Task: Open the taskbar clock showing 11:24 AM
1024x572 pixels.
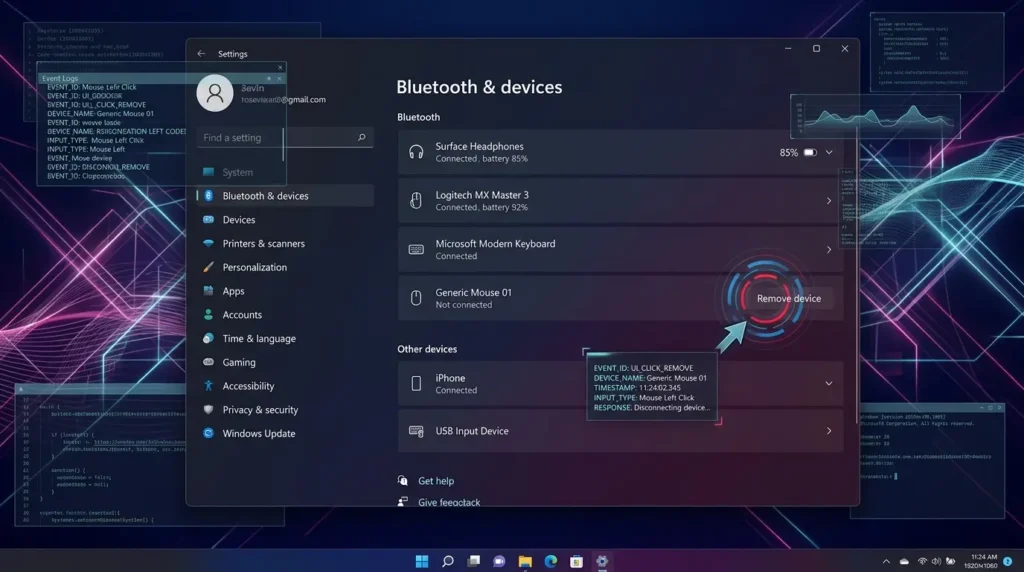Action: pyautogui.click(x=980, y=561)
